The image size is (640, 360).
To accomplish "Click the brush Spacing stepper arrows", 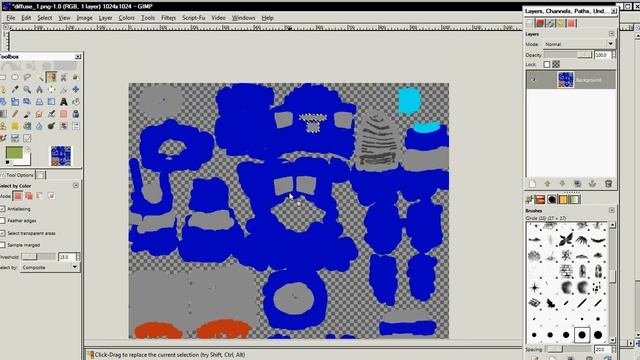I will tap(613, 349).
